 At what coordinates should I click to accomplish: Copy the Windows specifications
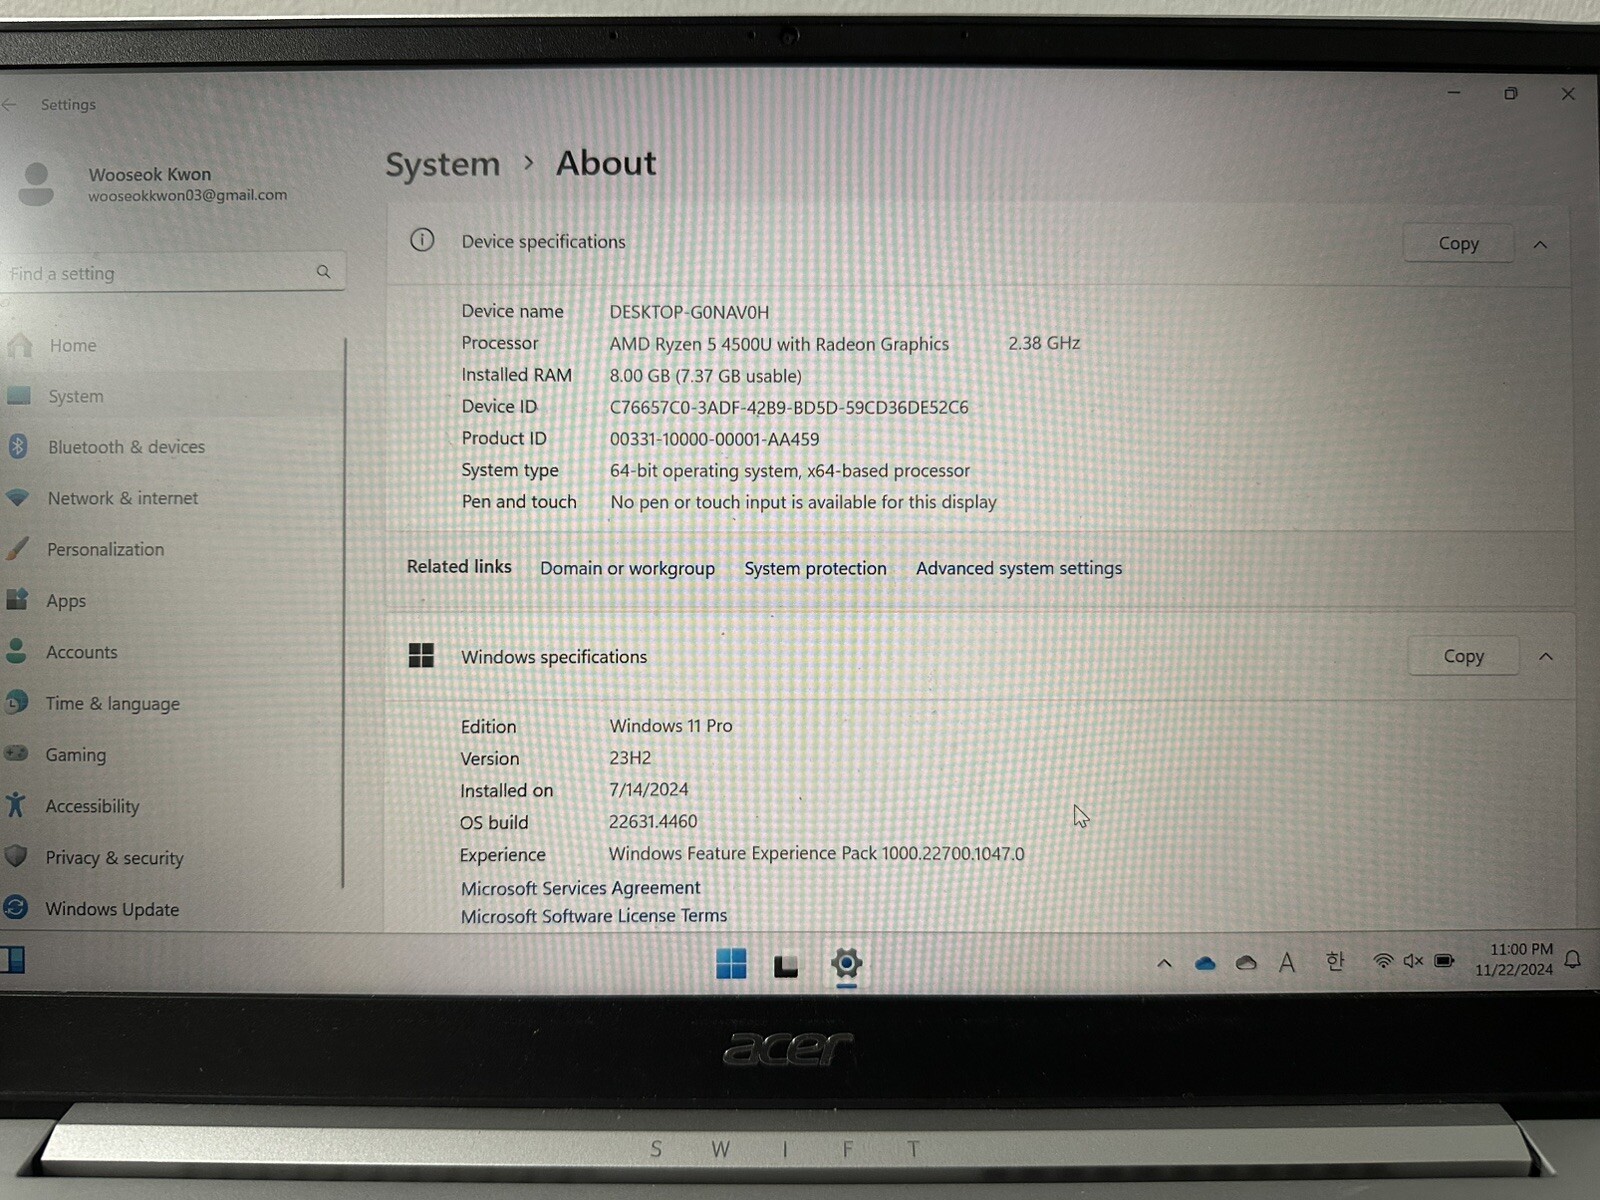1463,656
